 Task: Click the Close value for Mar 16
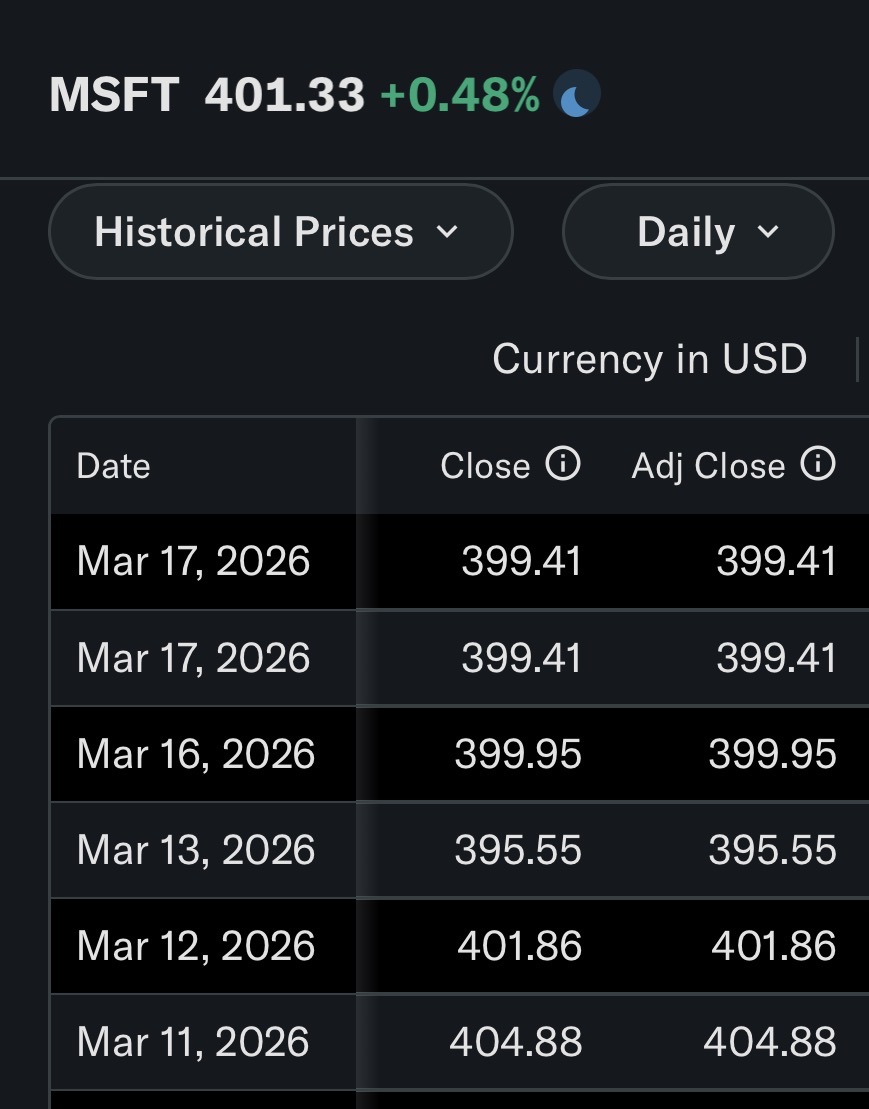(518, 754)
